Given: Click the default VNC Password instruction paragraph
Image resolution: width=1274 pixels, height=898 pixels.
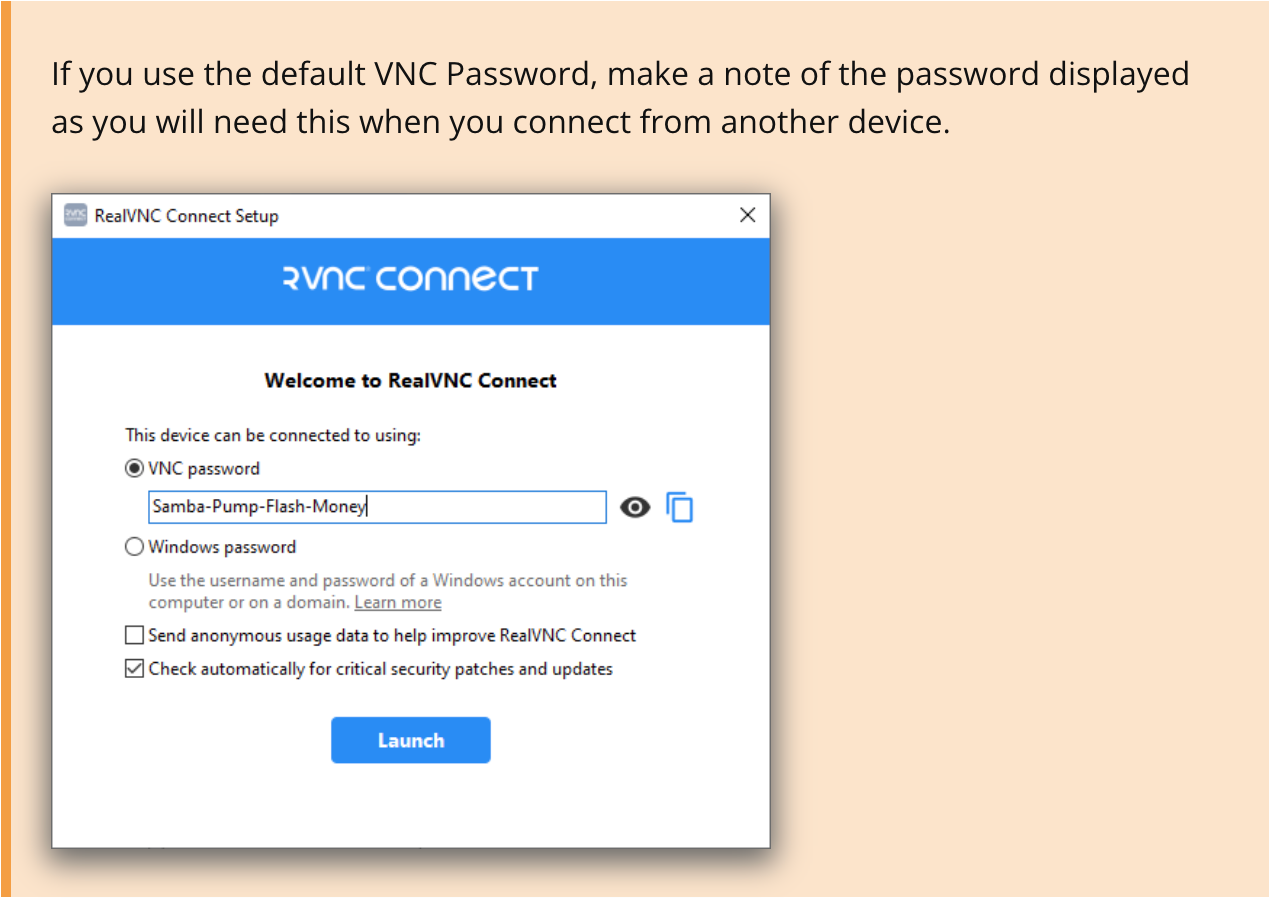Looking at the screenshot, I should pyautogui.click(x=620, y=98).
